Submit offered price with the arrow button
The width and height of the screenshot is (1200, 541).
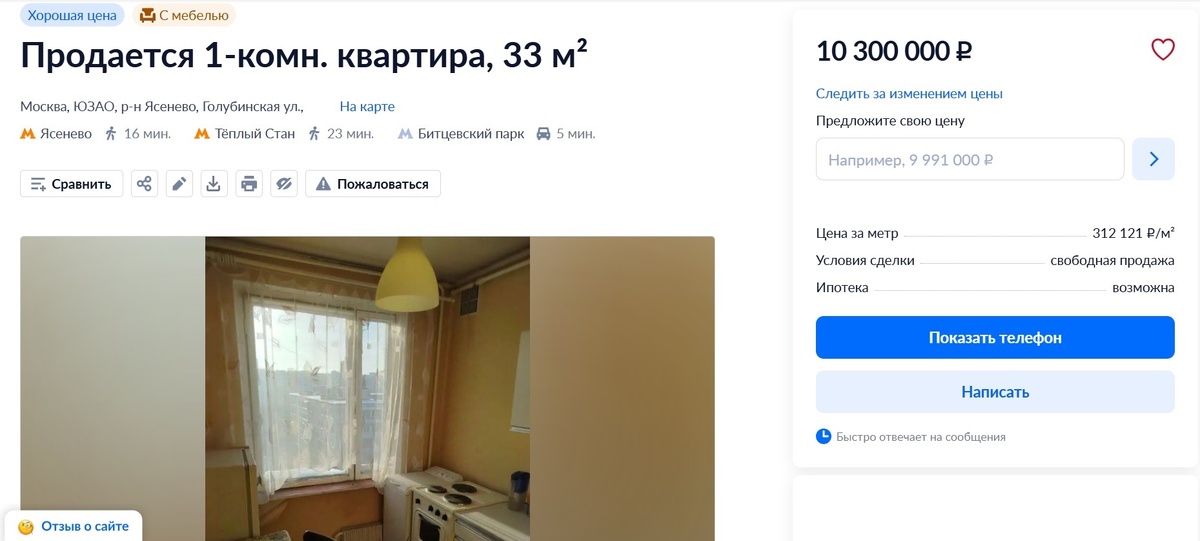[1153, 159]
